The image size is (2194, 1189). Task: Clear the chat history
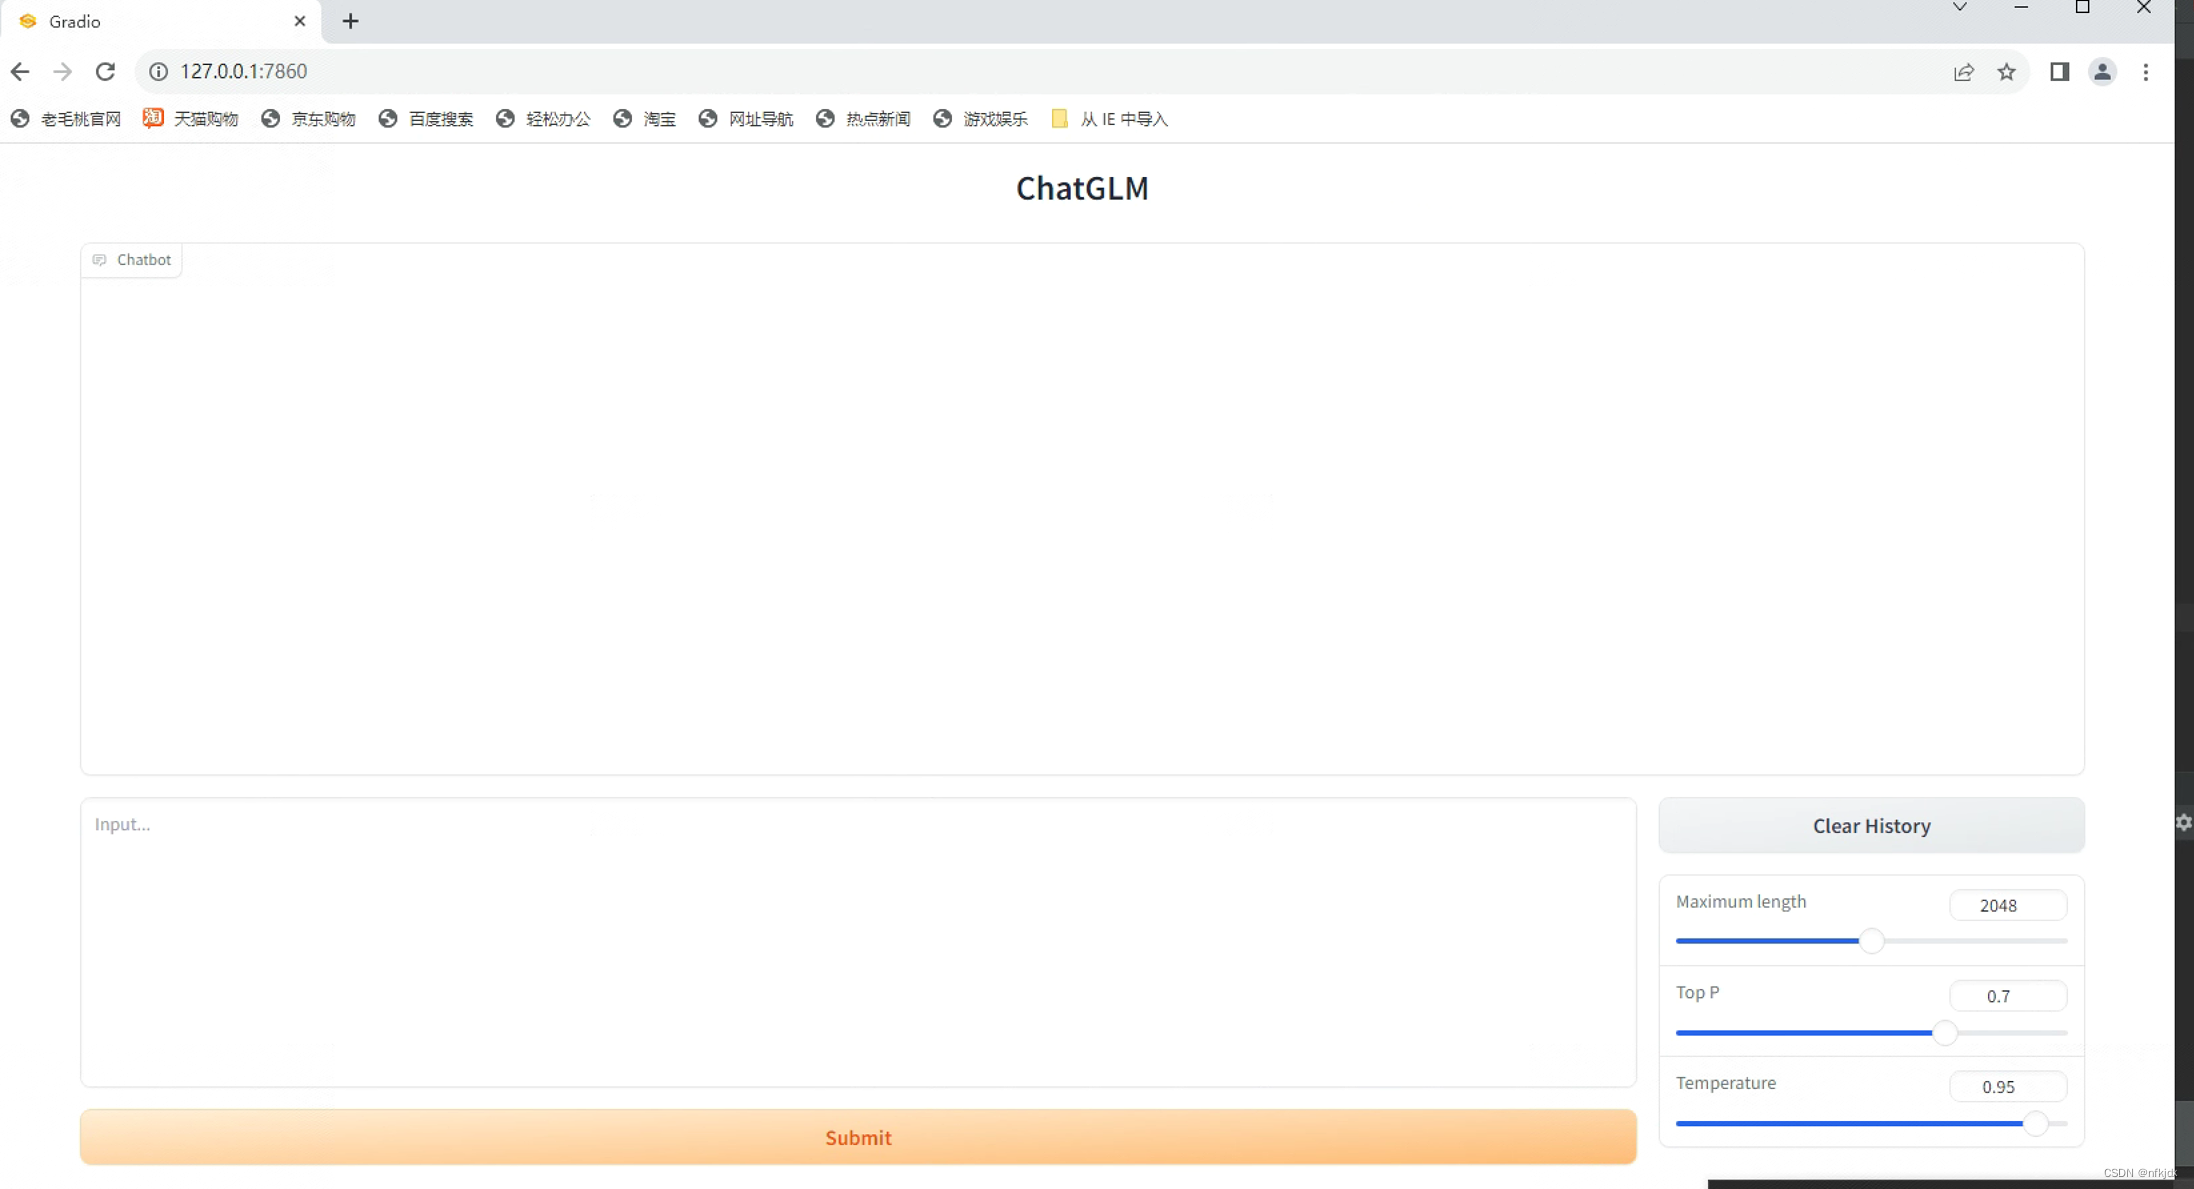(1871, 826)
